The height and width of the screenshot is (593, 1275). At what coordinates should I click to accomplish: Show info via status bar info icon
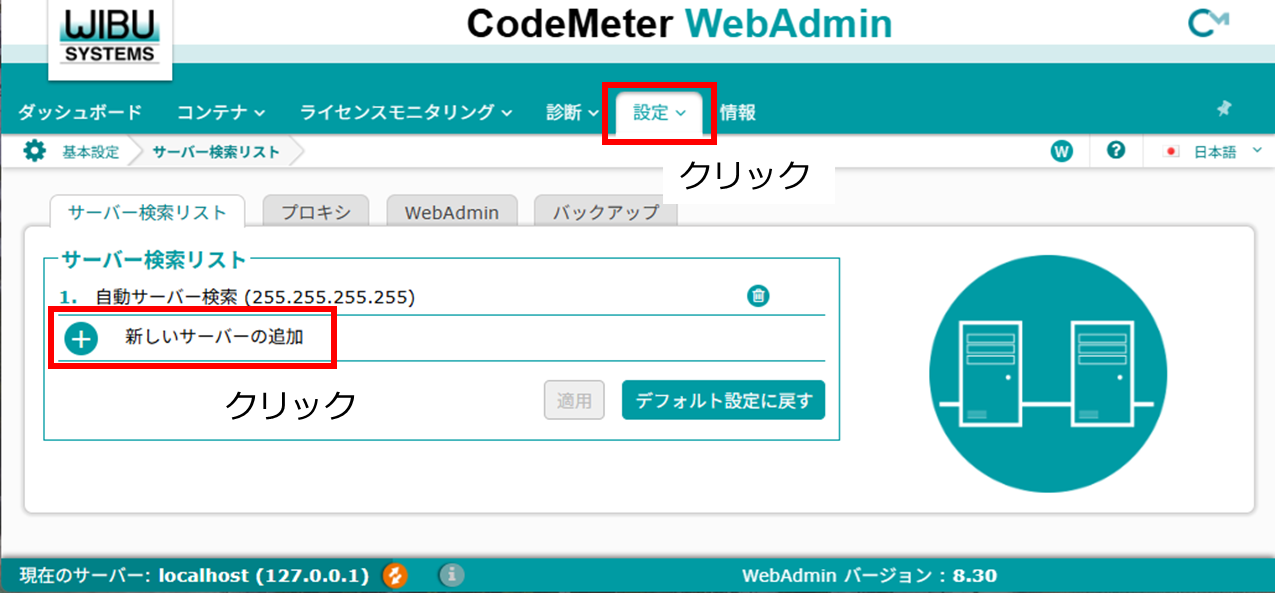pos(452,575)
